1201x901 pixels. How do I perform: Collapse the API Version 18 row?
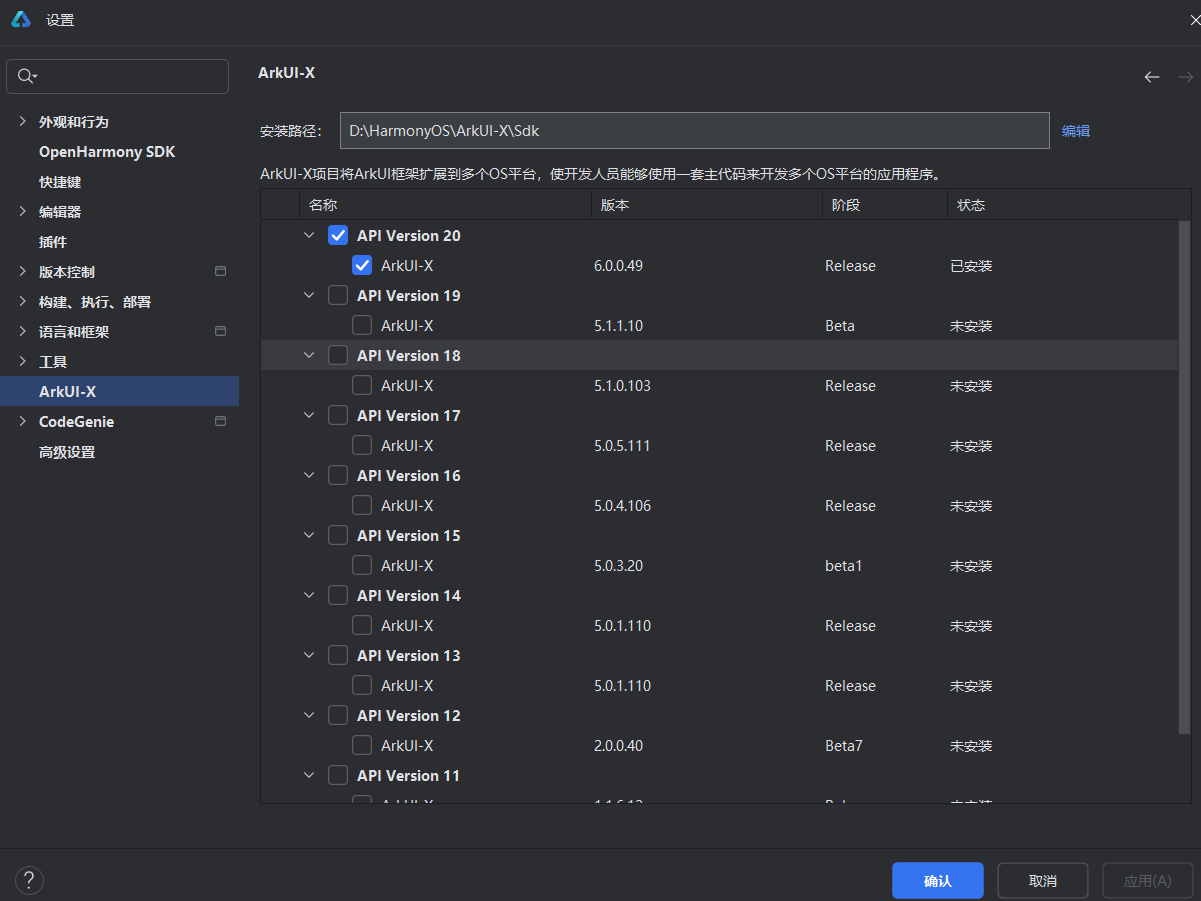(x=309, y=356)
